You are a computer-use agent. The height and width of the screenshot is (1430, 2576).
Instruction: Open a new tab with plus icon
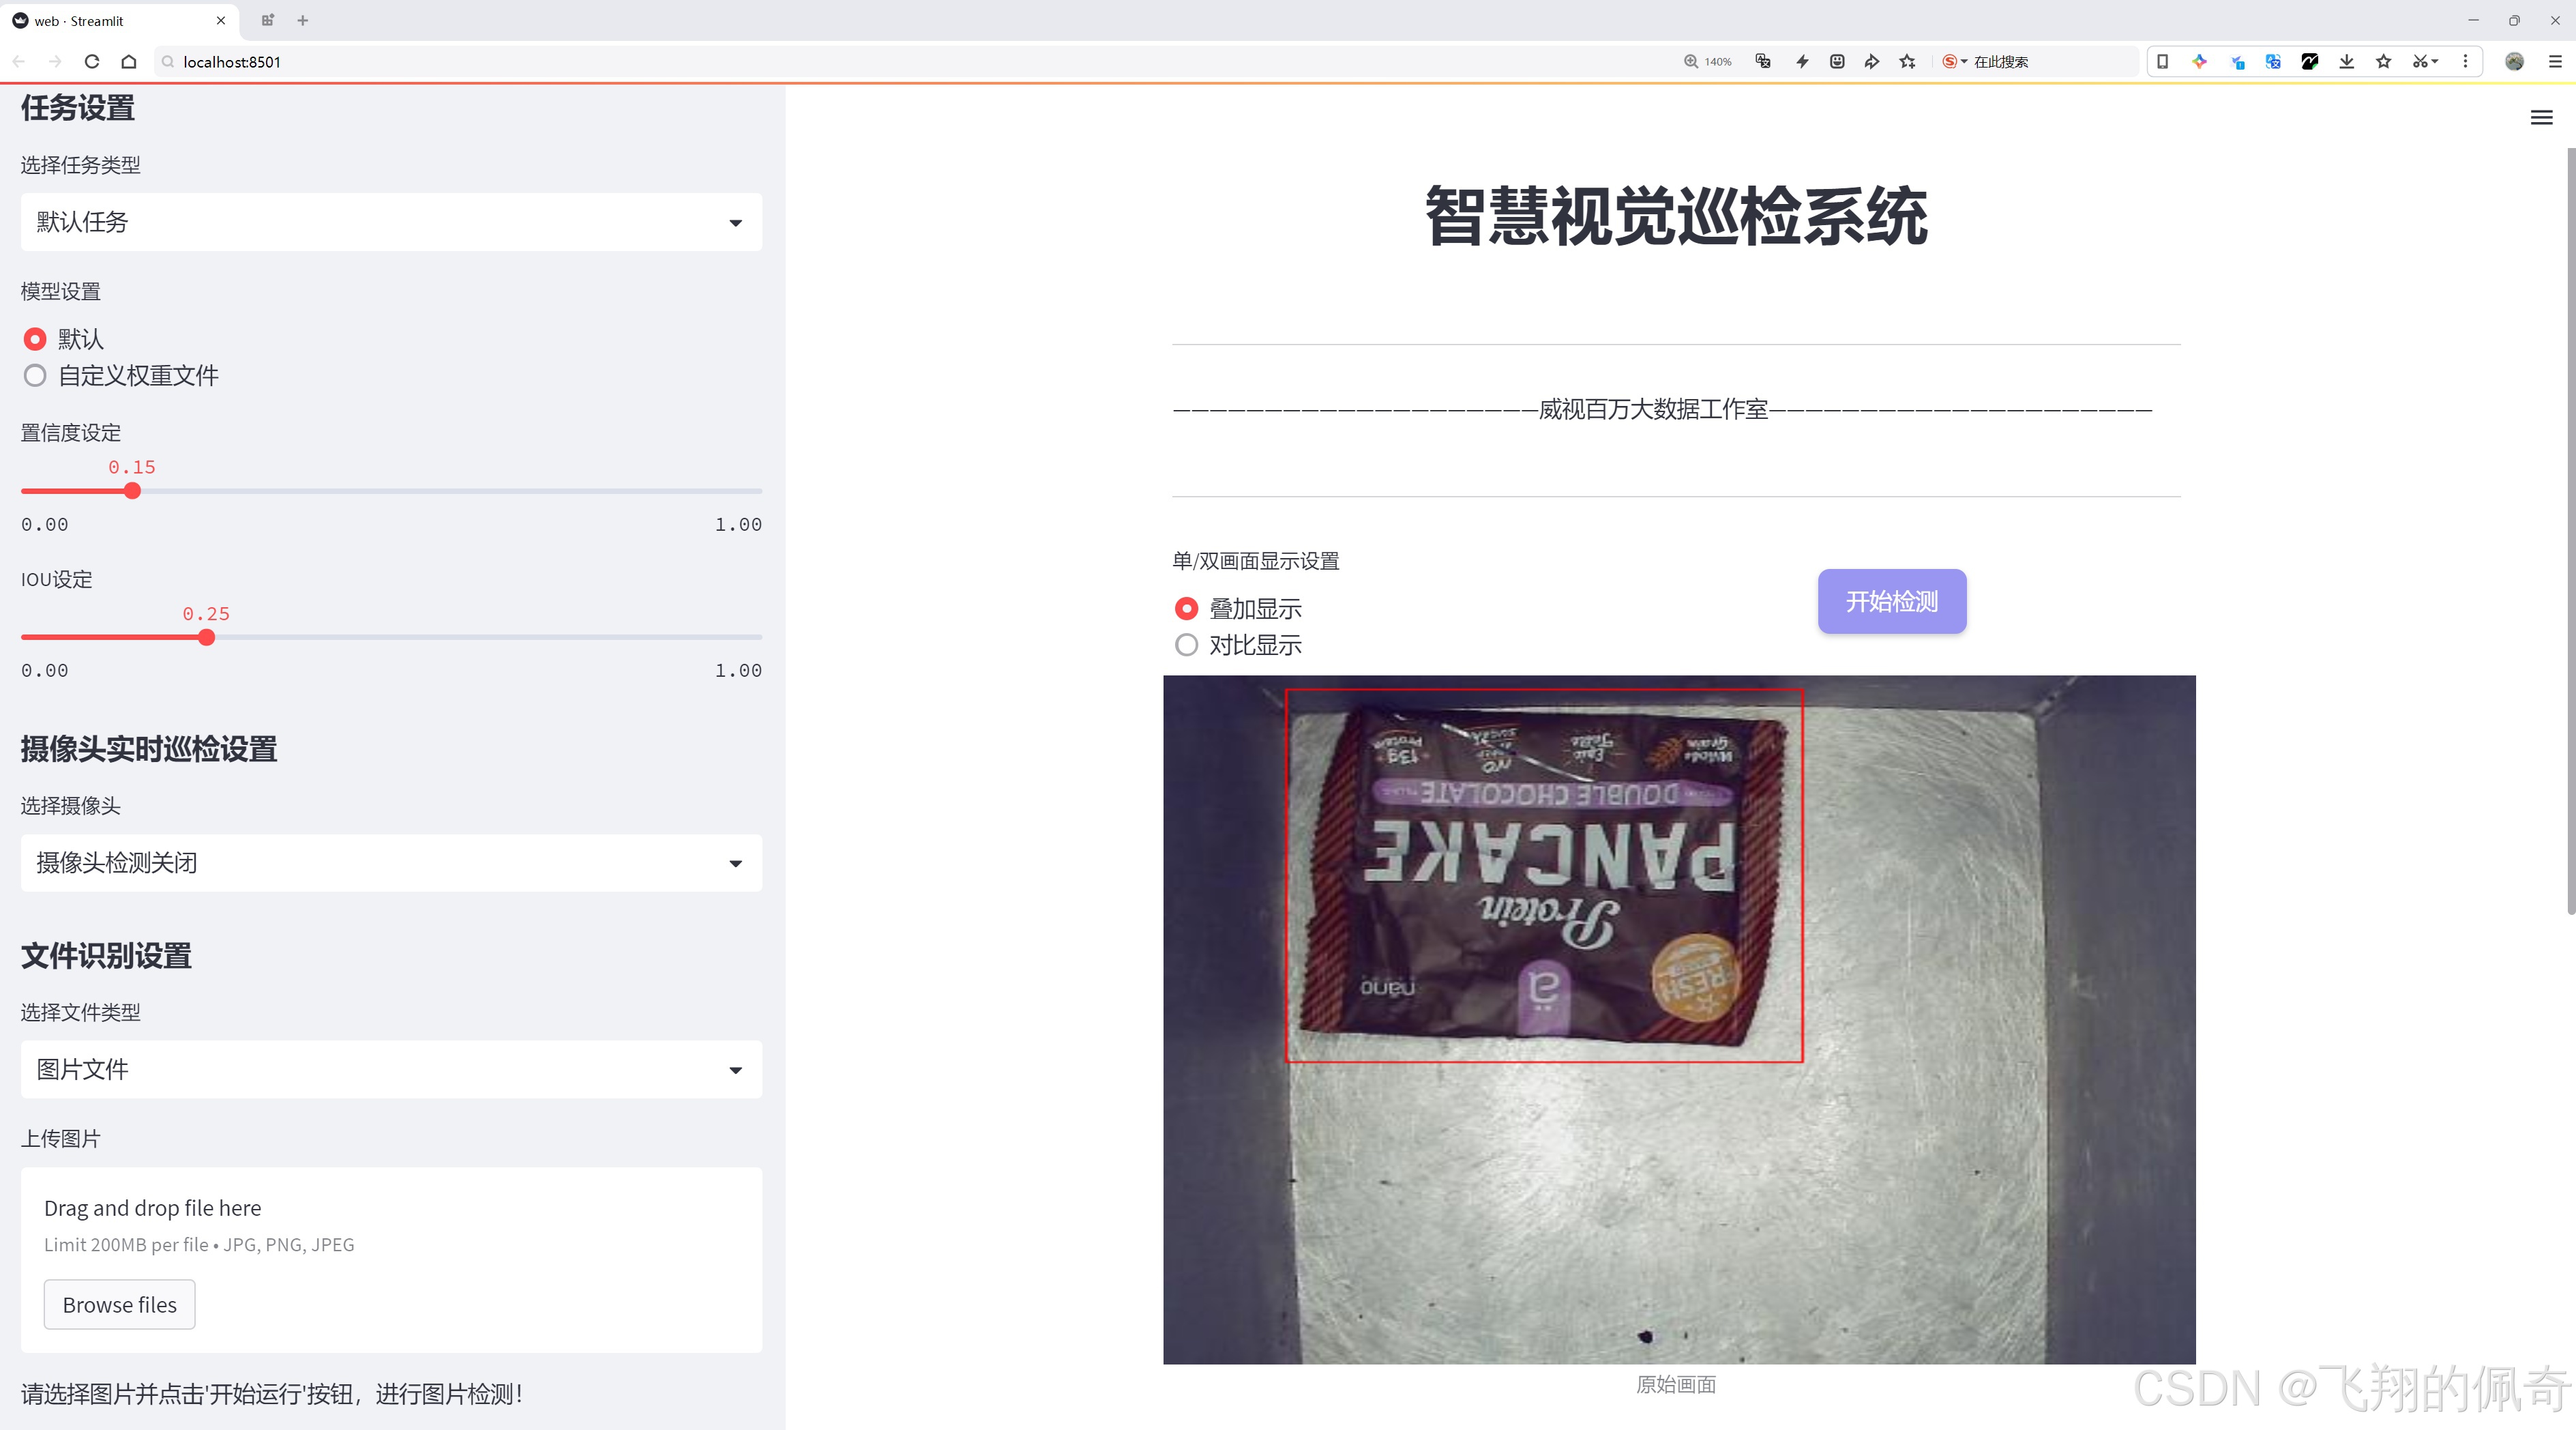point(303,20)
